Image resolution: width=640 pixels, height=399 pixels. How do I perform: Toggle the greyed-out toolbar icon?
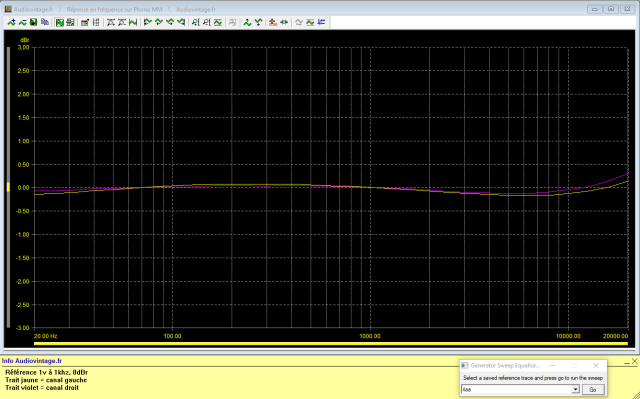pos(232,22)
